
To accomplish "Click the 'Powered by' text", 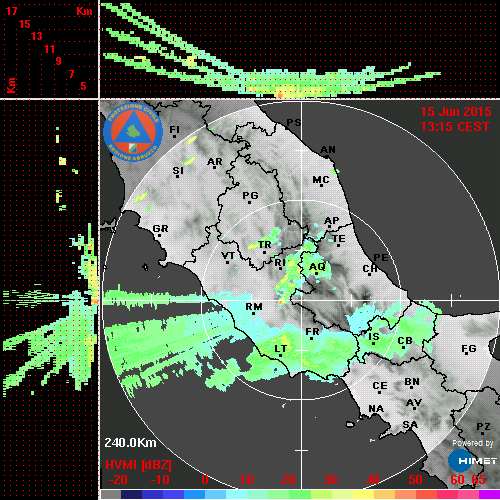I will [x=472, y=443].
